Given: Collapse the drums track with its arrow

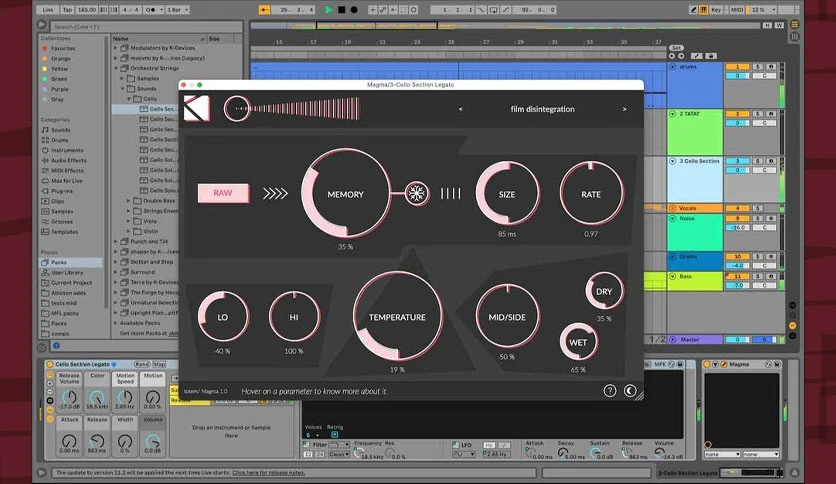Looking at the screenshot, I should (x=673, y=67).
